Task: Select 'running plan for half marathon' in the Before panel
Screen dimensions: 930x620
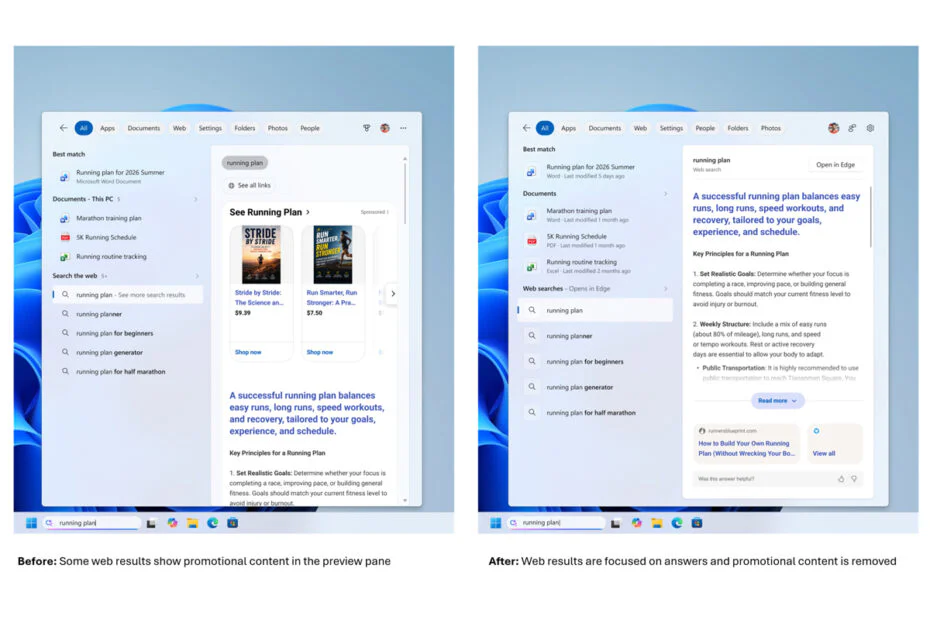Action: [x=127, y=371]
